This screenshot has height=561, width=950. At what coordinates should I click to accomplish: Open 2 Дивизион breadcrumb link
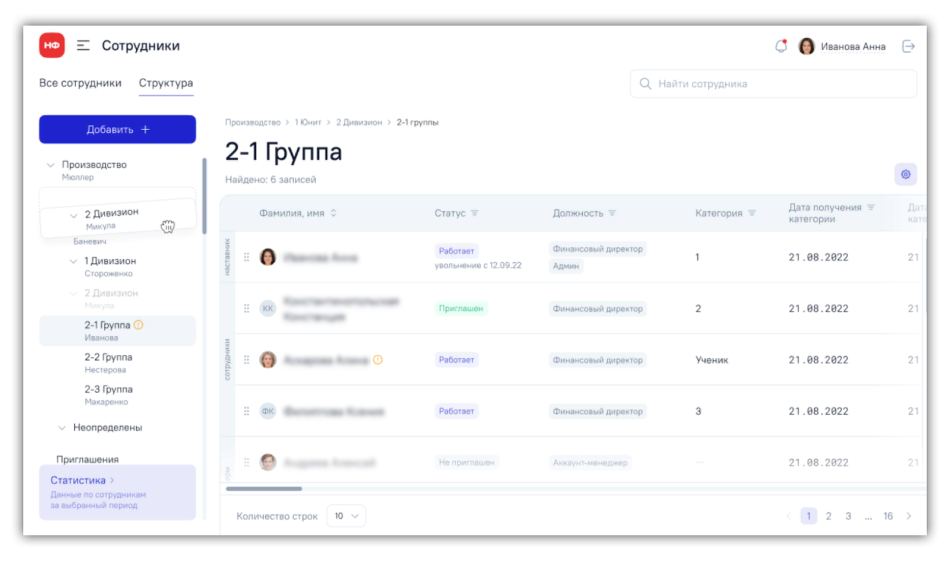(359, 122)
